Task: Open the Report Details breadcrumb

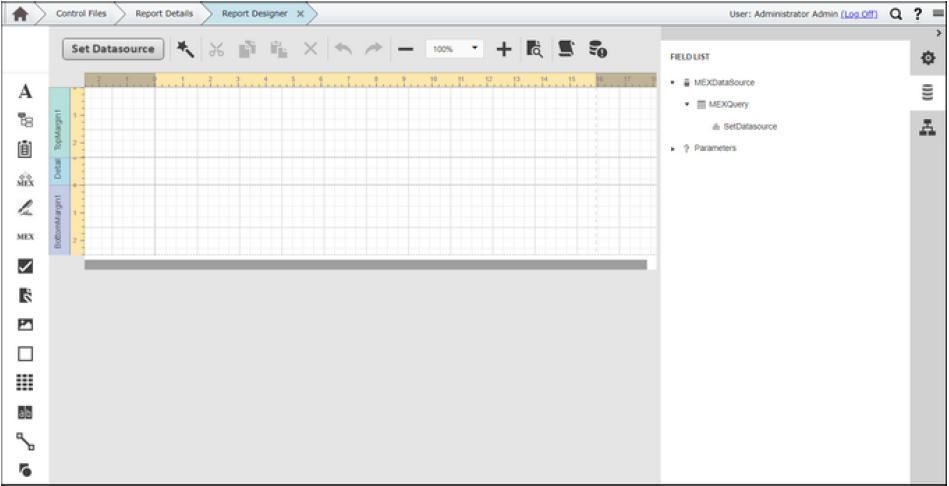Action: [x=164, y=14]
